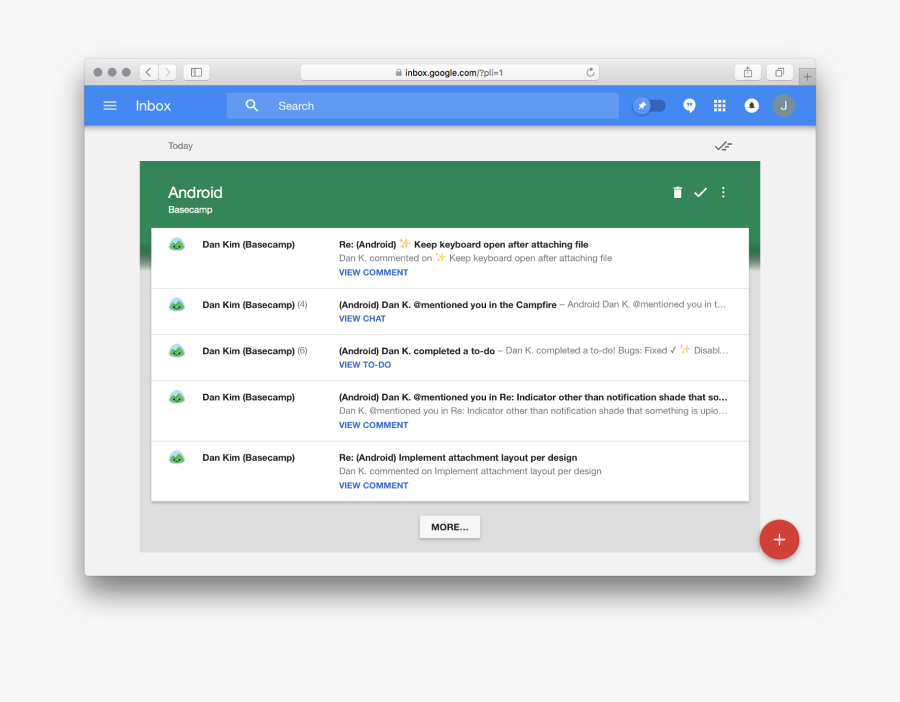Sweep all of Today's emails done
The width and height of the screenshot is (900, 702).
723,146
